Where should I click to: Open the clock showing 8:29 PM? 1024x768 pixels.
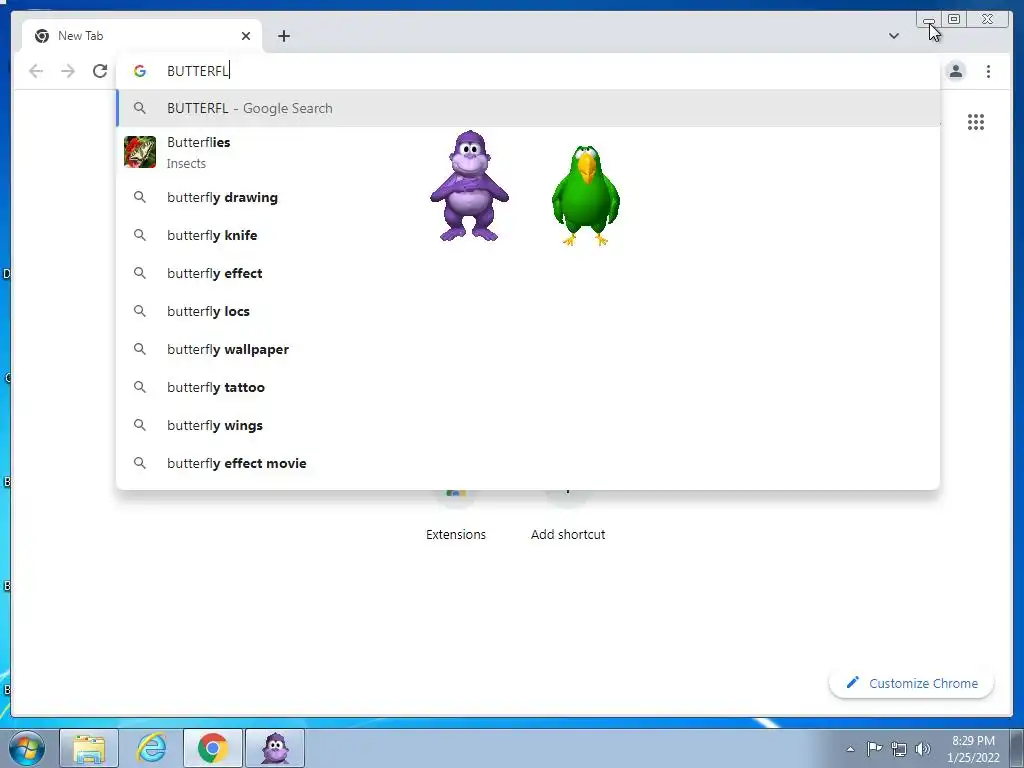tap(973, 749)
